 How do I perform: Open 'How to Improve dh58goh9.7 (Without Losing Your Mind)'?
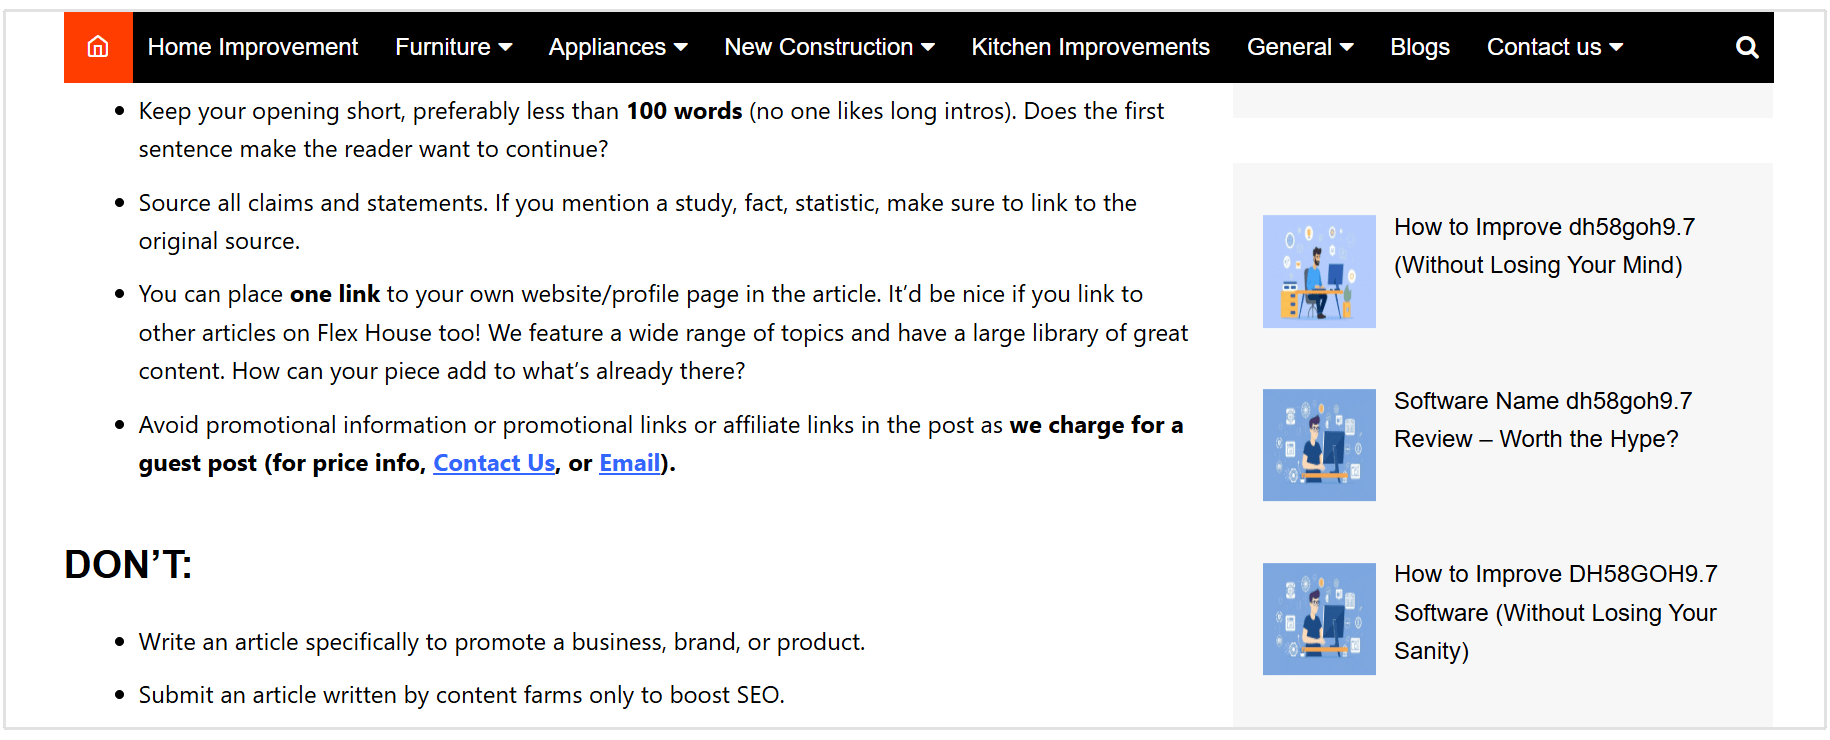[x=1544, y=245]
